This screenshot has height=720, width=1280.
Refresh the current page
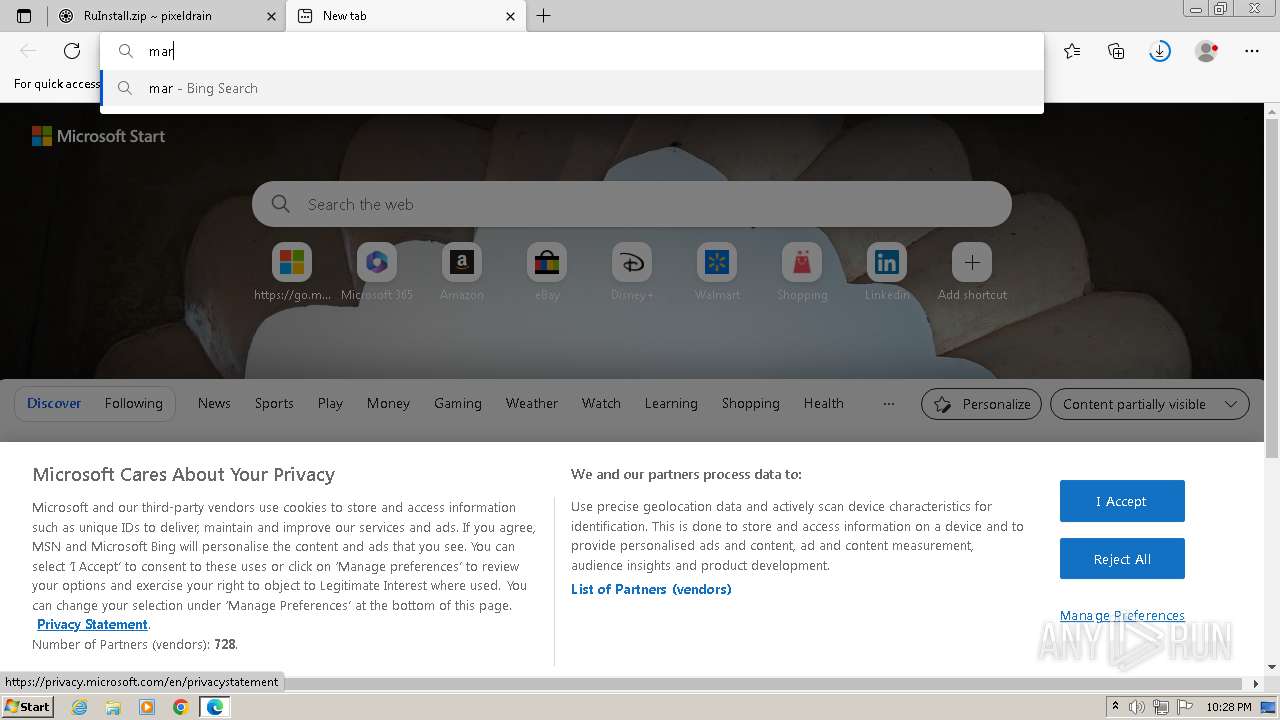(72, 51)
